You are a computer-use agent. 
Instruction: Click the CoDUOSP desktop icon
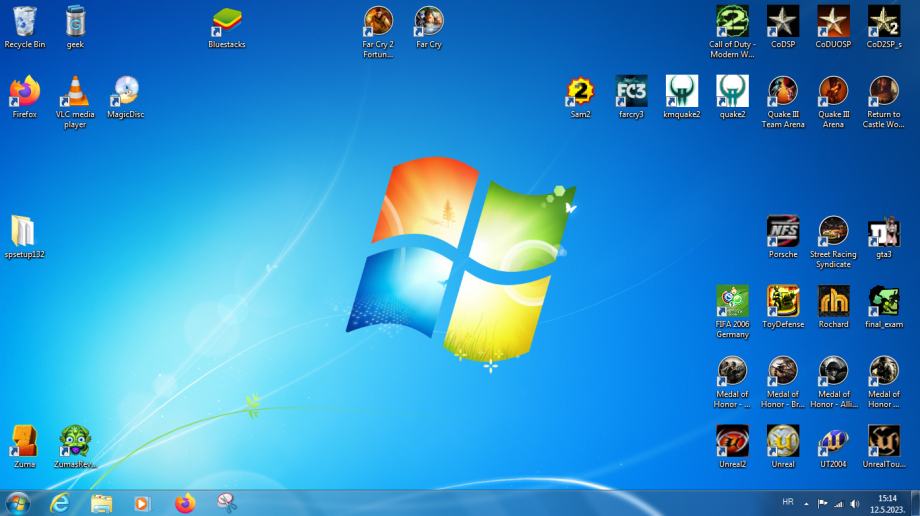point(833,28)
